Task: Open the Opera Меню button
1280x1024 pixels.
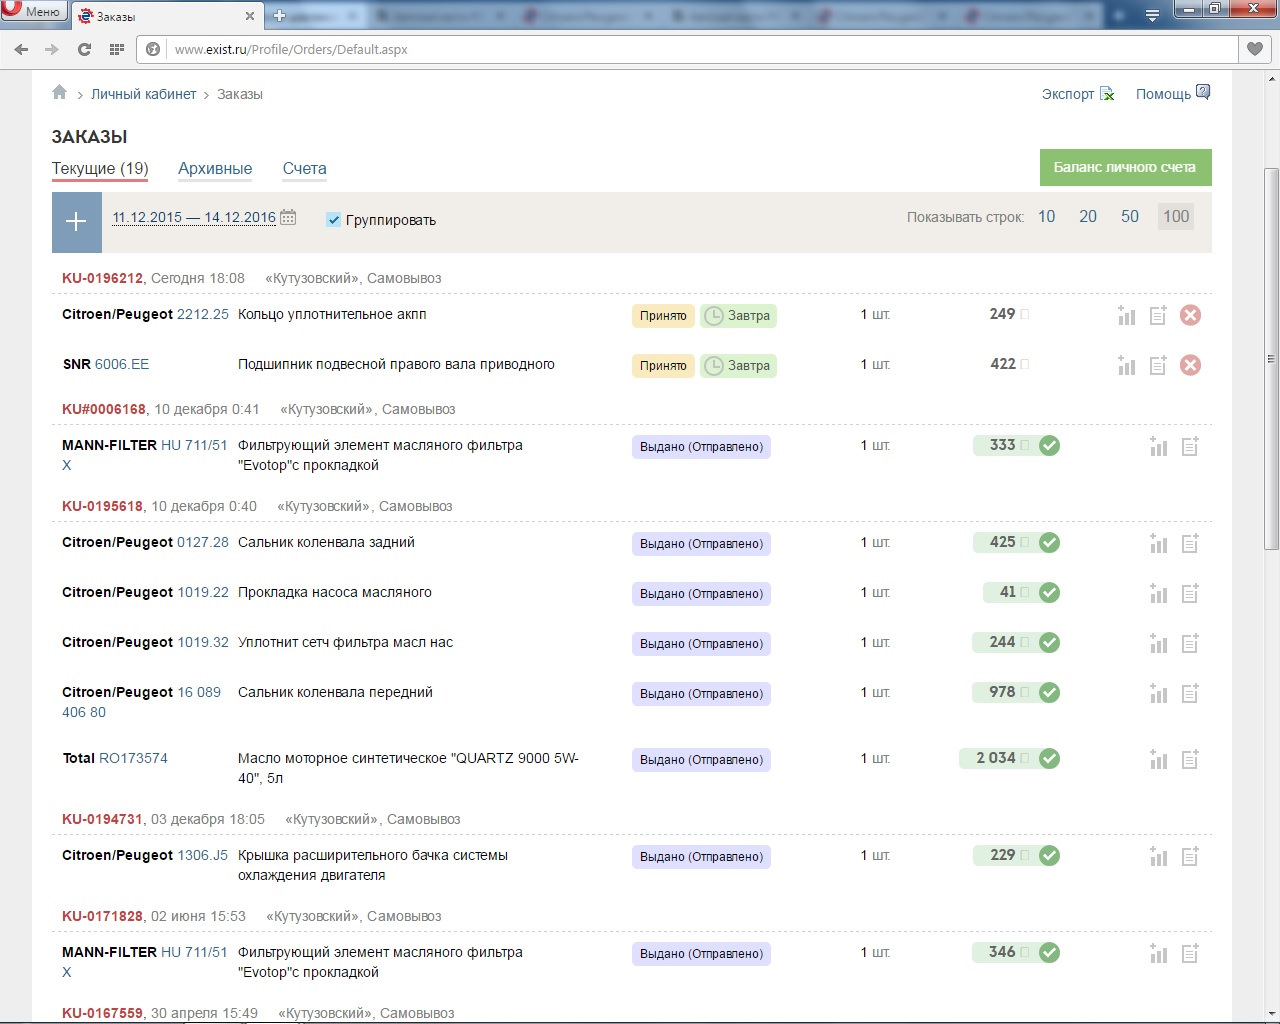Action: click(34, 12)
